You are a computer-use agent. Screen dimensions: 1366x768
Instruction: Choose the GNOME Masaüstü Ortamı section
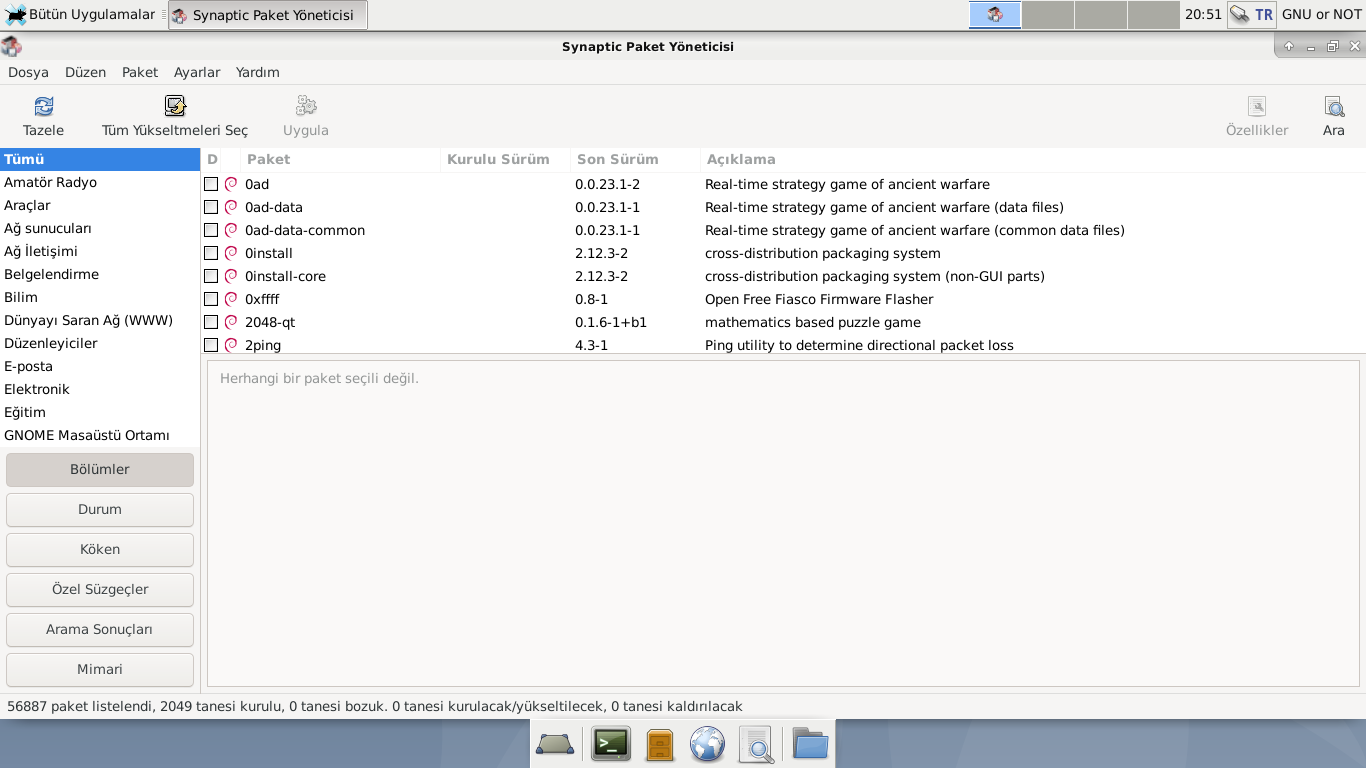100,435
